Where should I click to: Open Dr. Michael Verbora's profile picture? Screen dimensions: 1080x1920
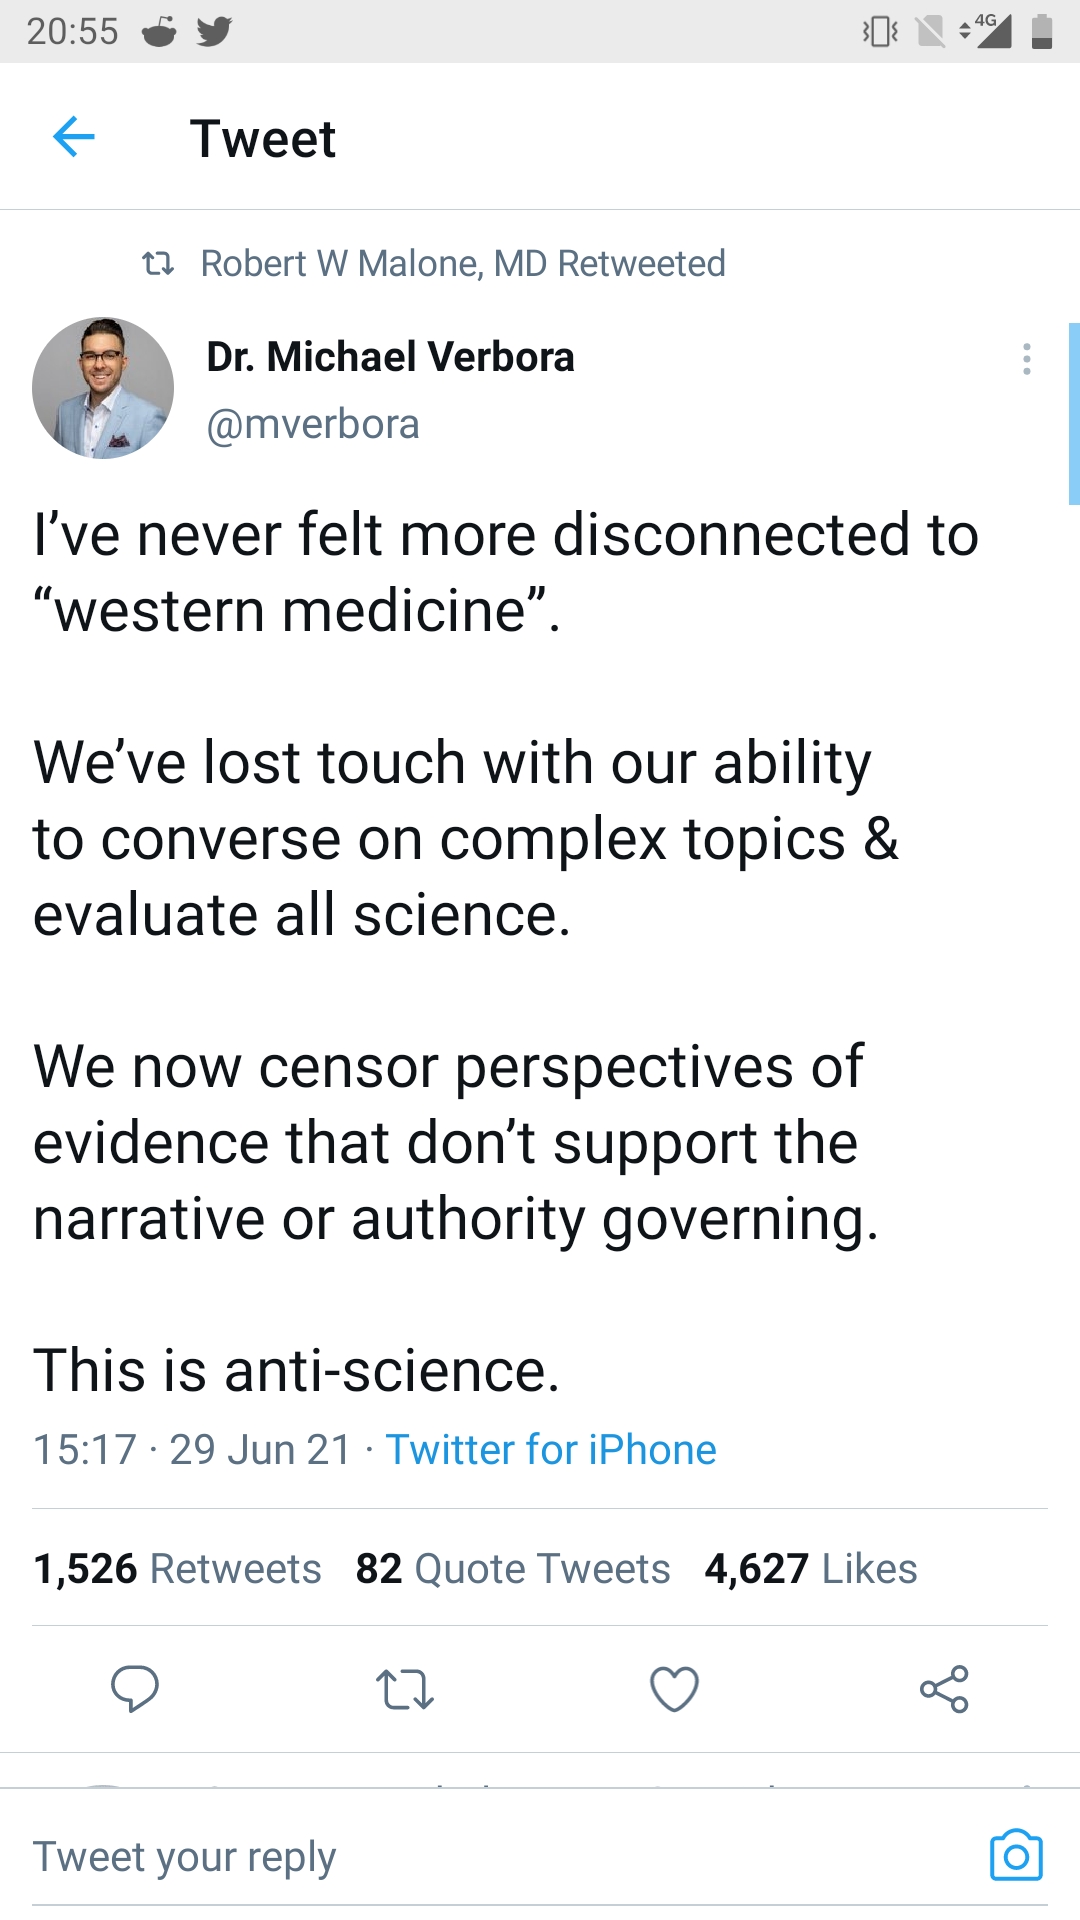coord(103,388)
